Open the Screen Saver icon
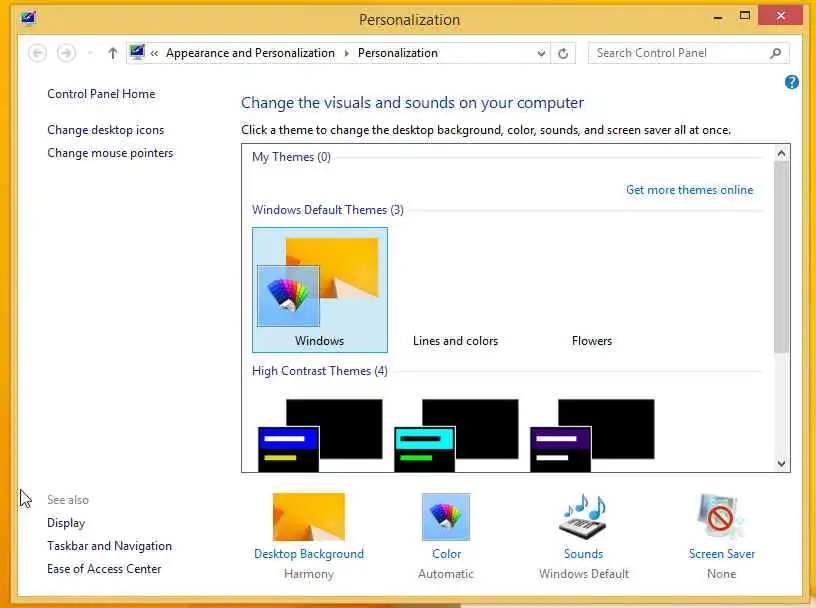This screenshot has width=816, height=608. [721, 517]
